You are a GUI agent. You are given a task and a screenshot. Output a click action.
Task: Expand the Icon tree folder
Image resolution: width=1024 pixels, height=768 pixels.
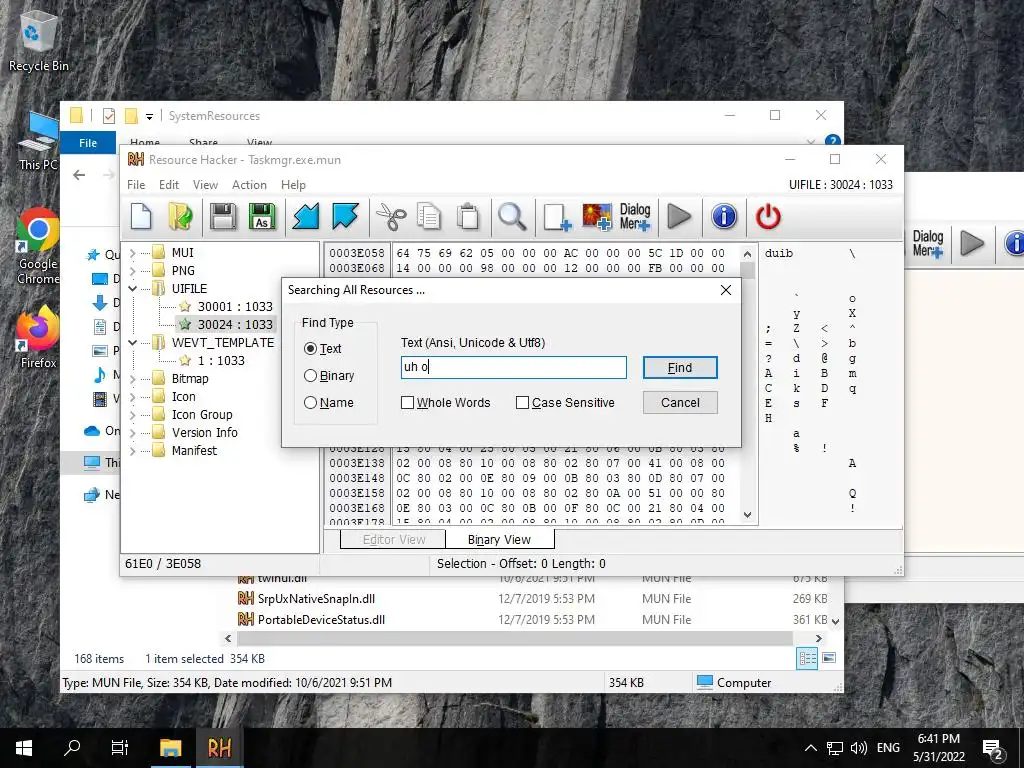pyautogui.click(x=133, y=397)
